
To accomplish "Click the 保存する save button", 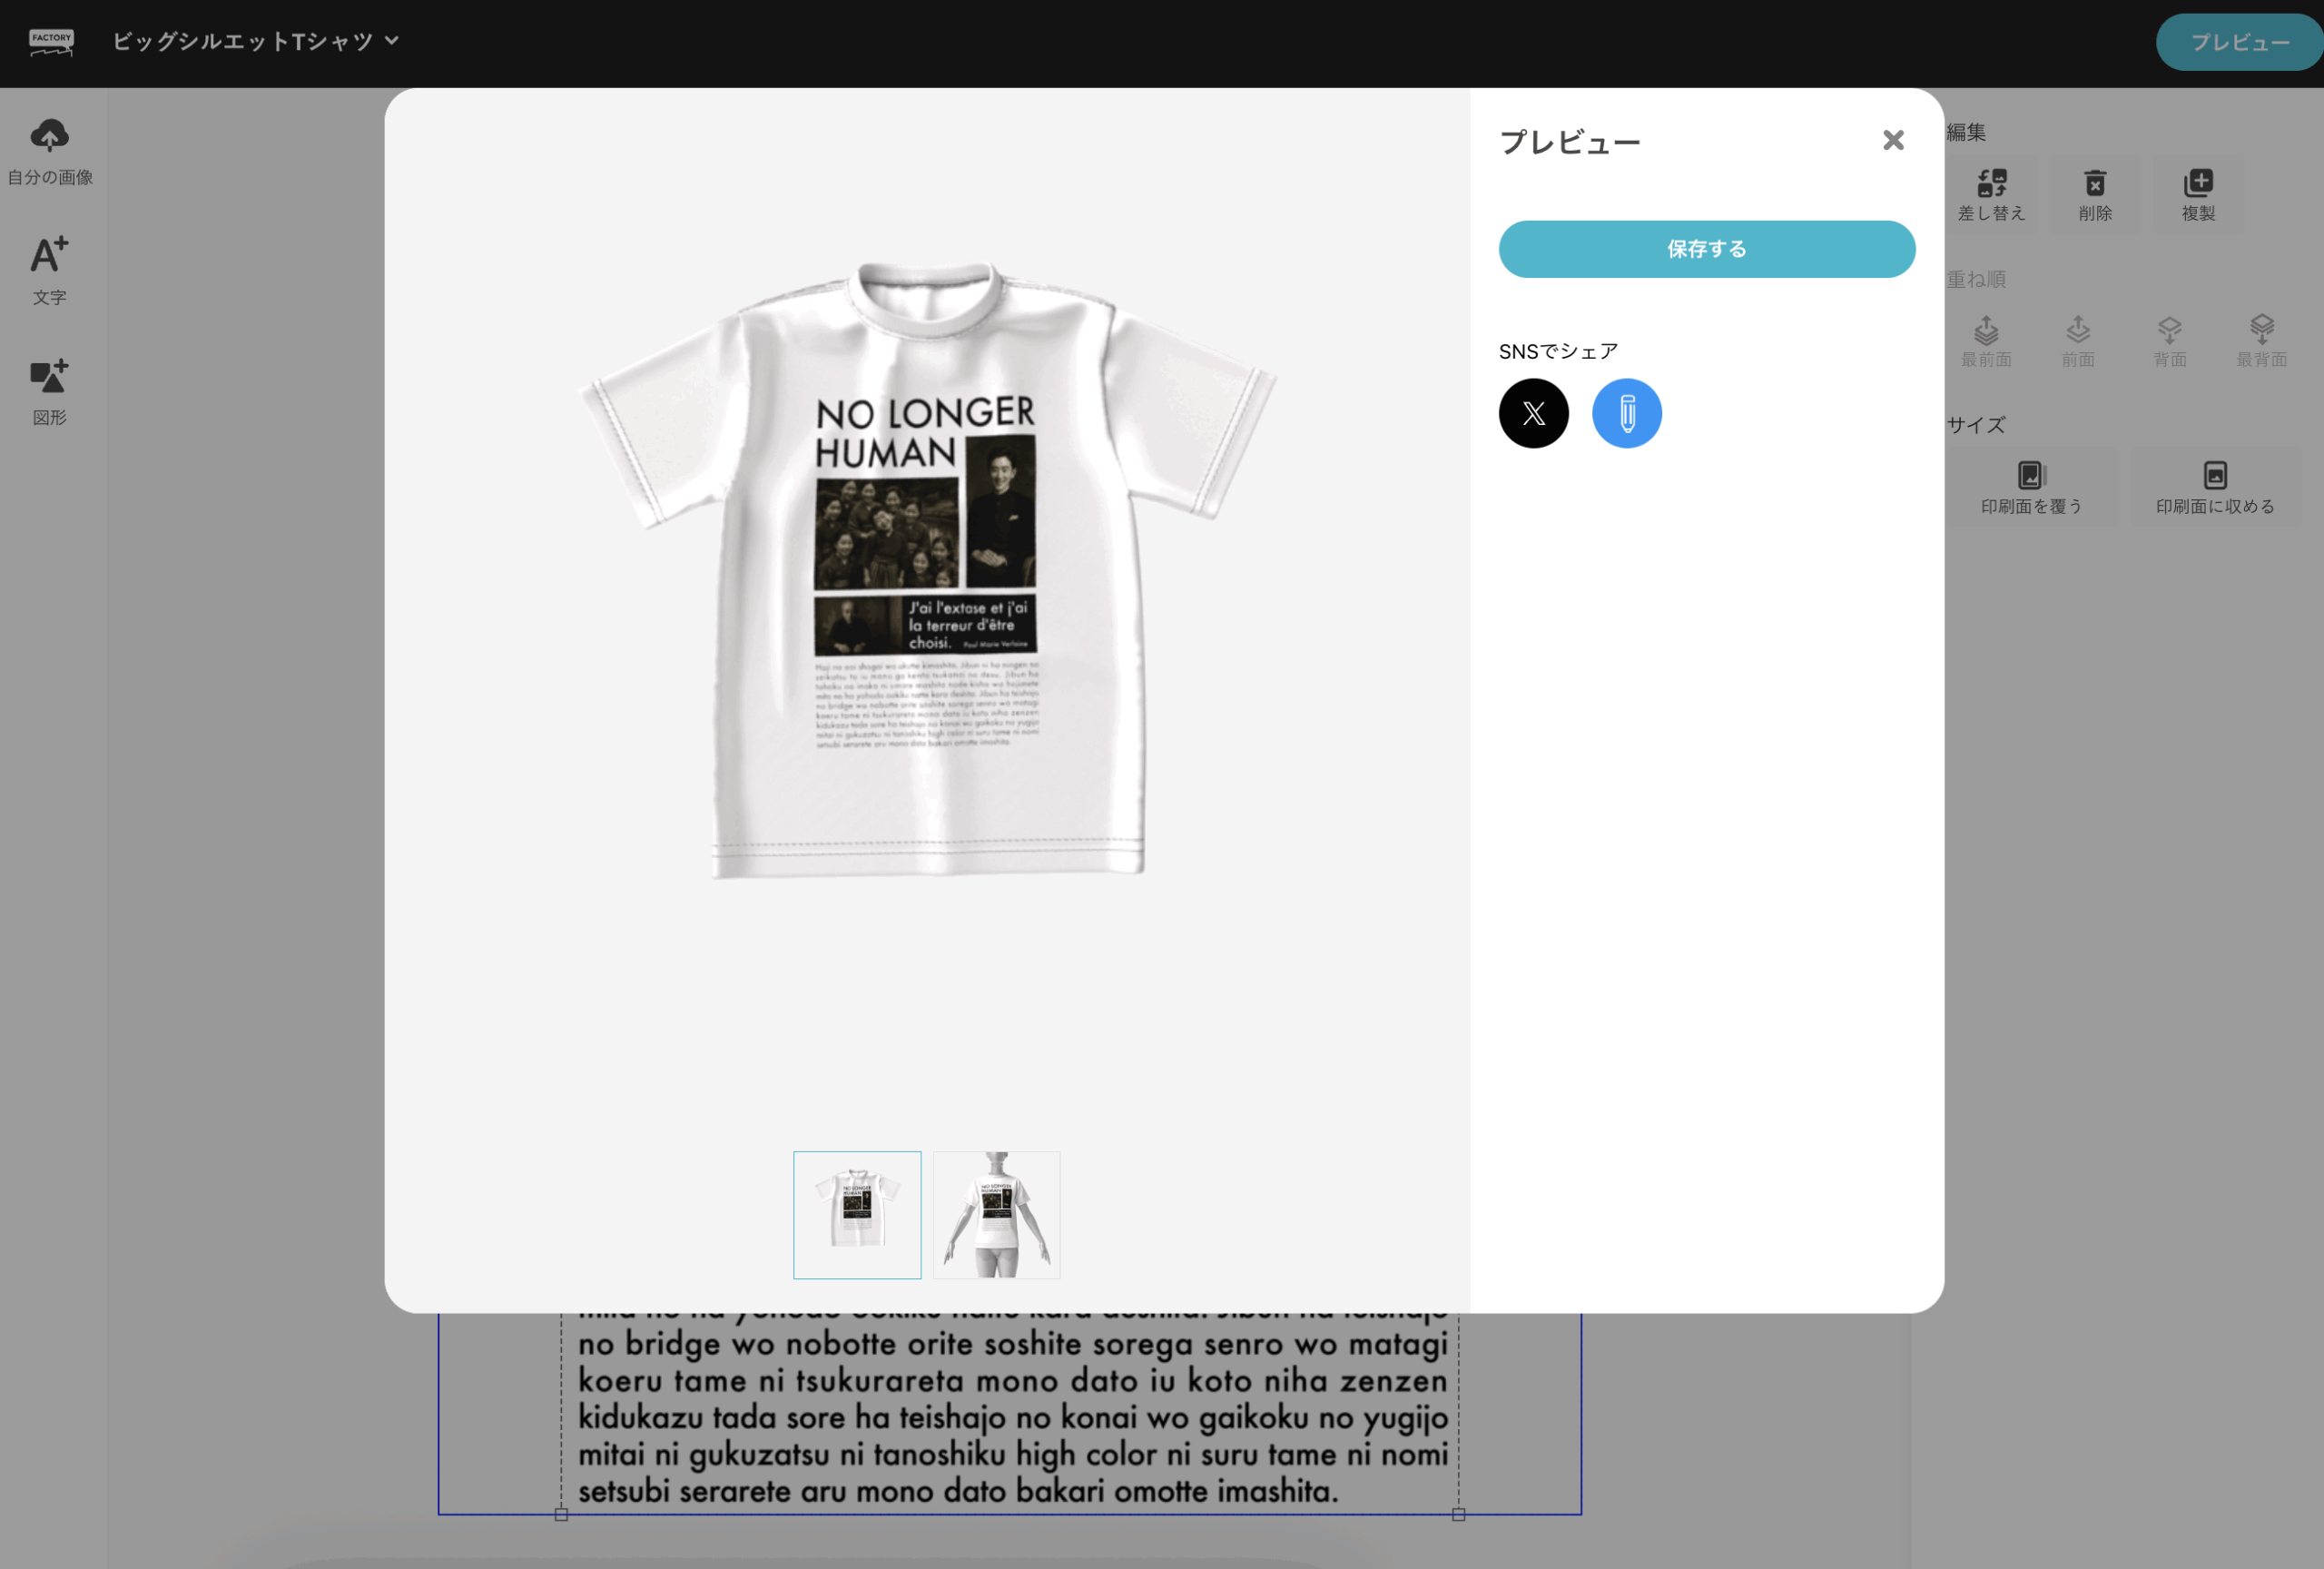I will 1706,249.
